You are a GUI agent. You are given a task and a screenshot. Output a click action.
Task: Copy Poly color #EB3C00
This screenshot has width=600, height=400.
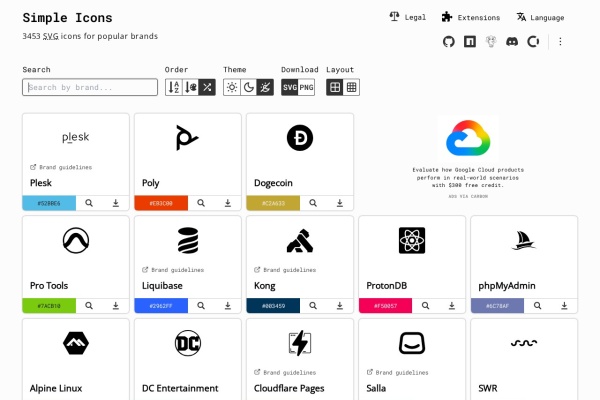point(161,203)
